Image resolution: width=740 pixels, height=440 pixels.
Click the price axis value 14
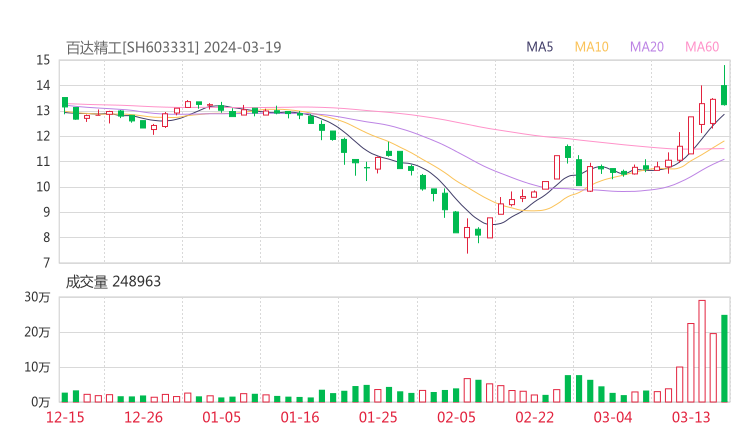point(43,85)
